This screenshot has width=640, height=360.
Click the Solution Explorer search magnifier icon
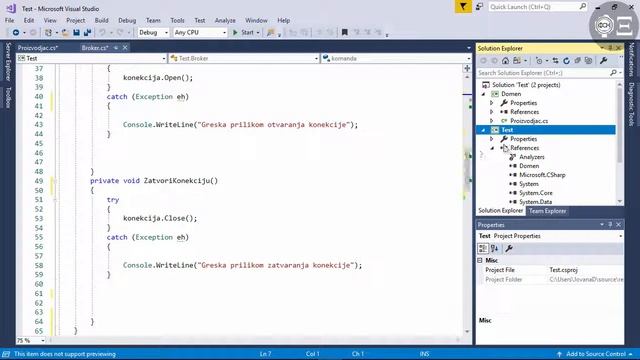point(613,73)
